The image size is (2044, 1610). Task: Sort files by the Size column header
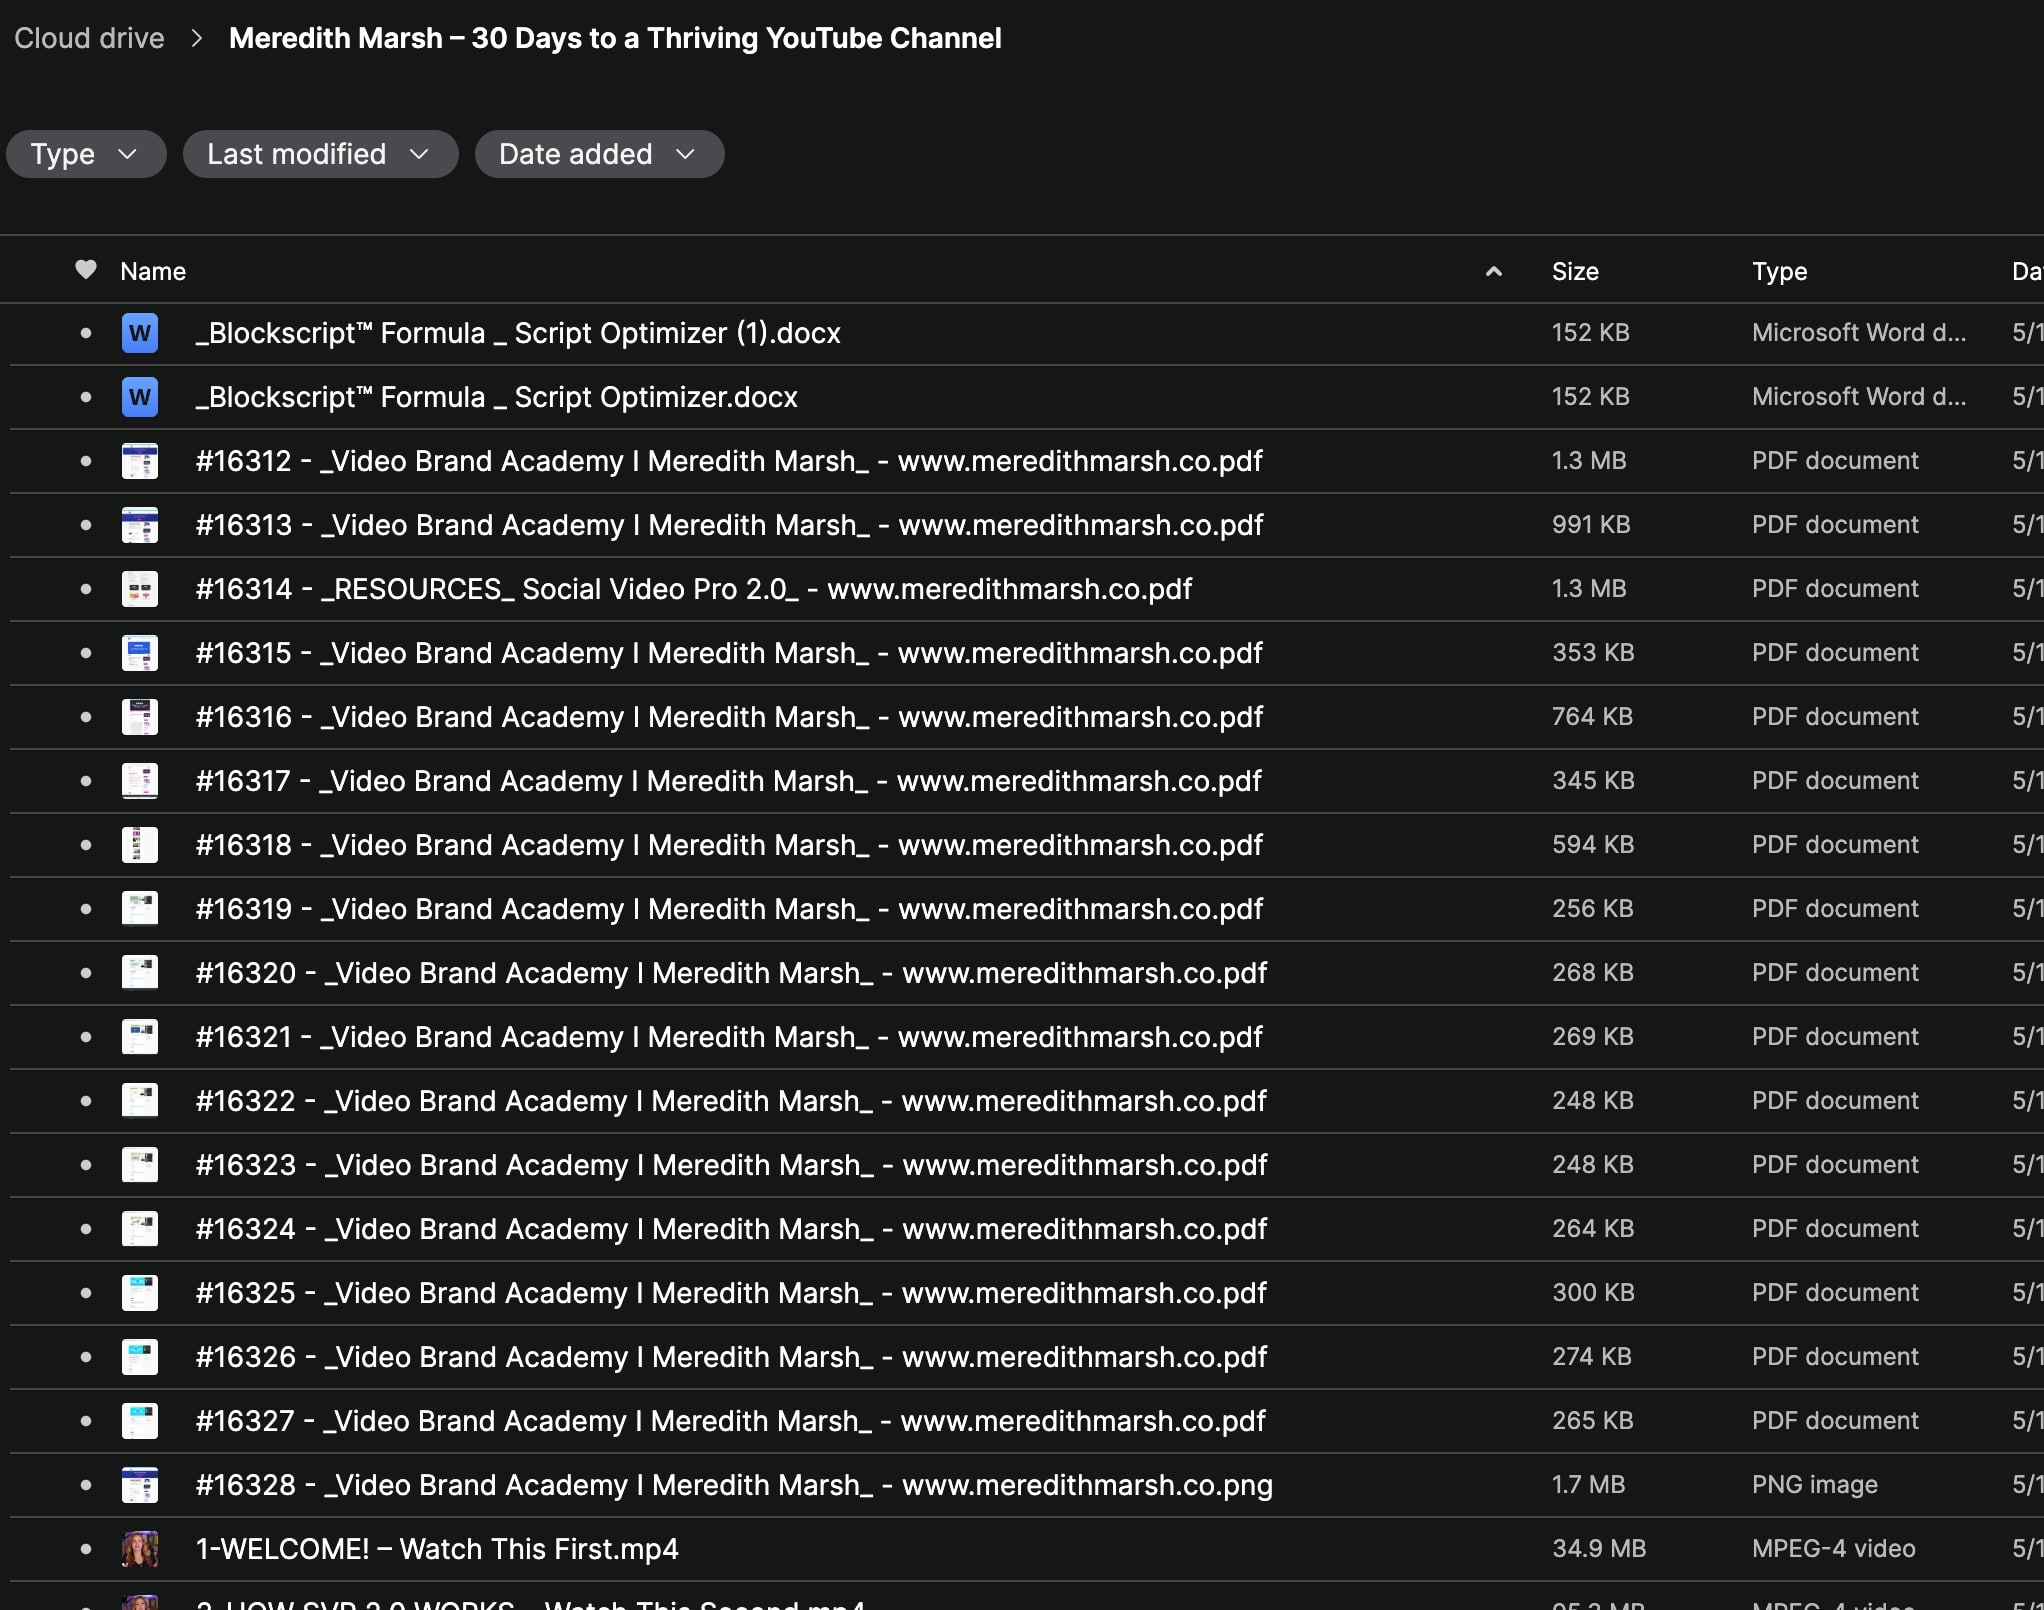(x=1574, y=271)
